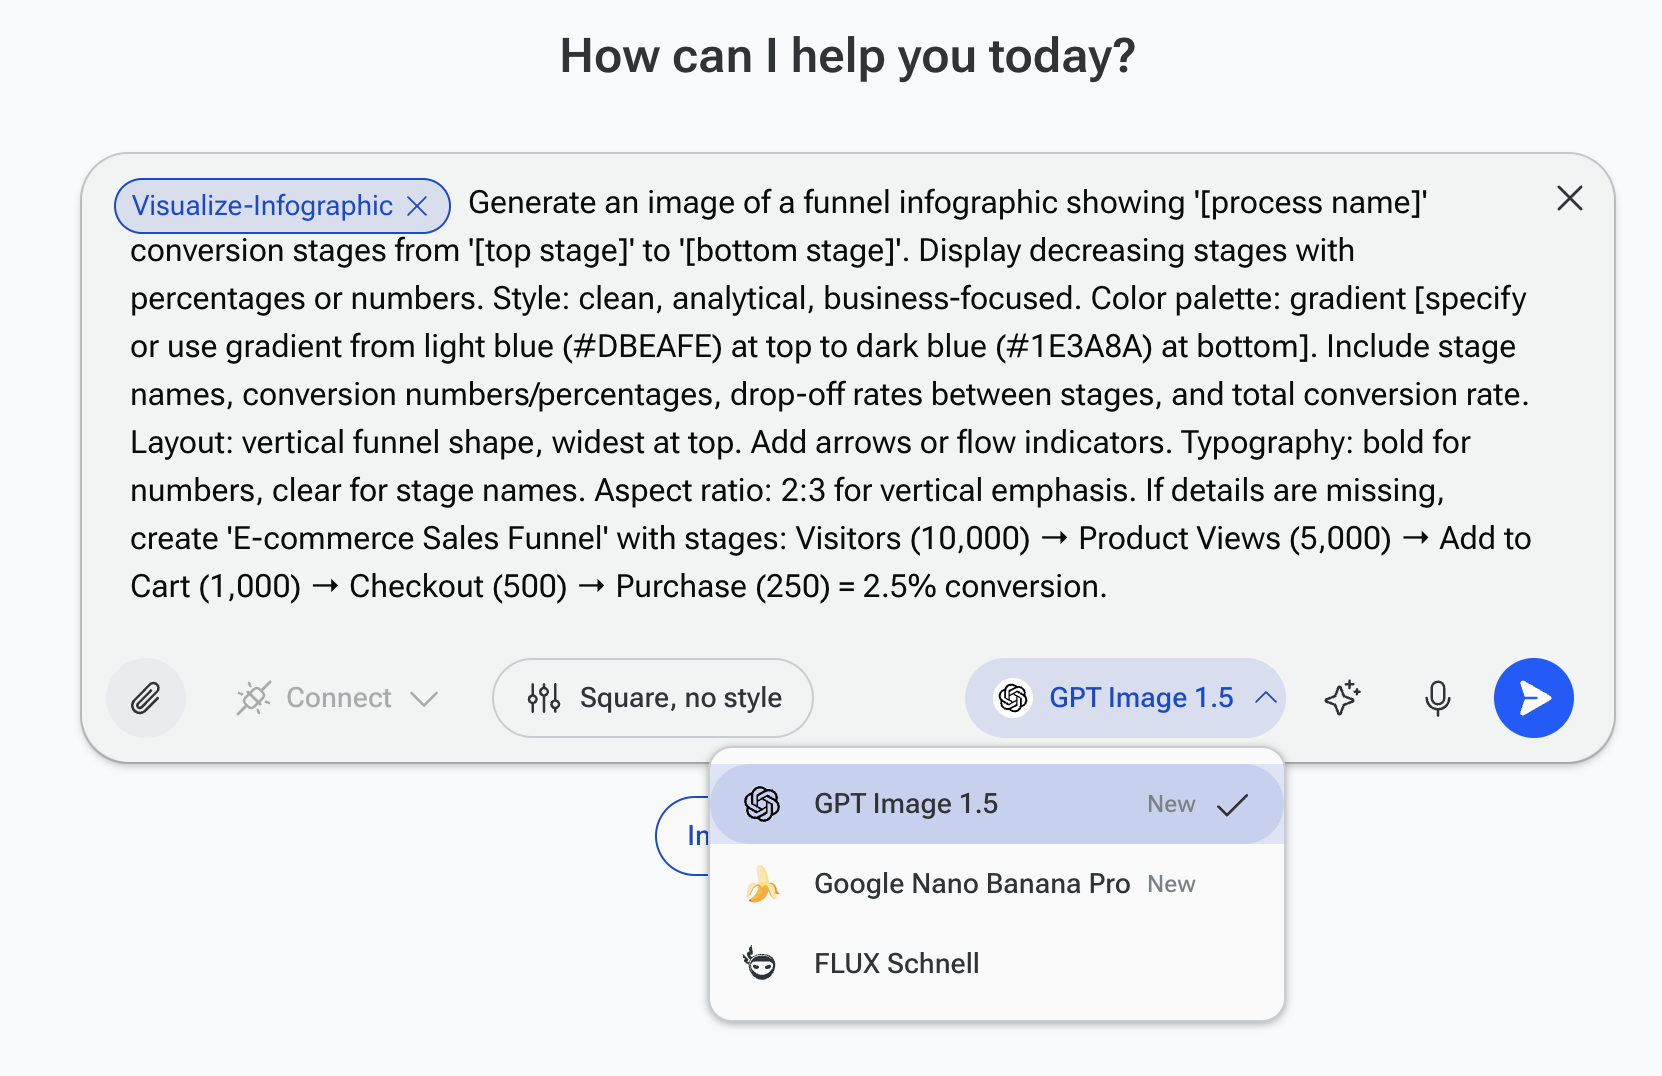Click the New badge next to GPT Image 1.5
This screenshot has width=1662, height=1076.
click(1171, 804)
